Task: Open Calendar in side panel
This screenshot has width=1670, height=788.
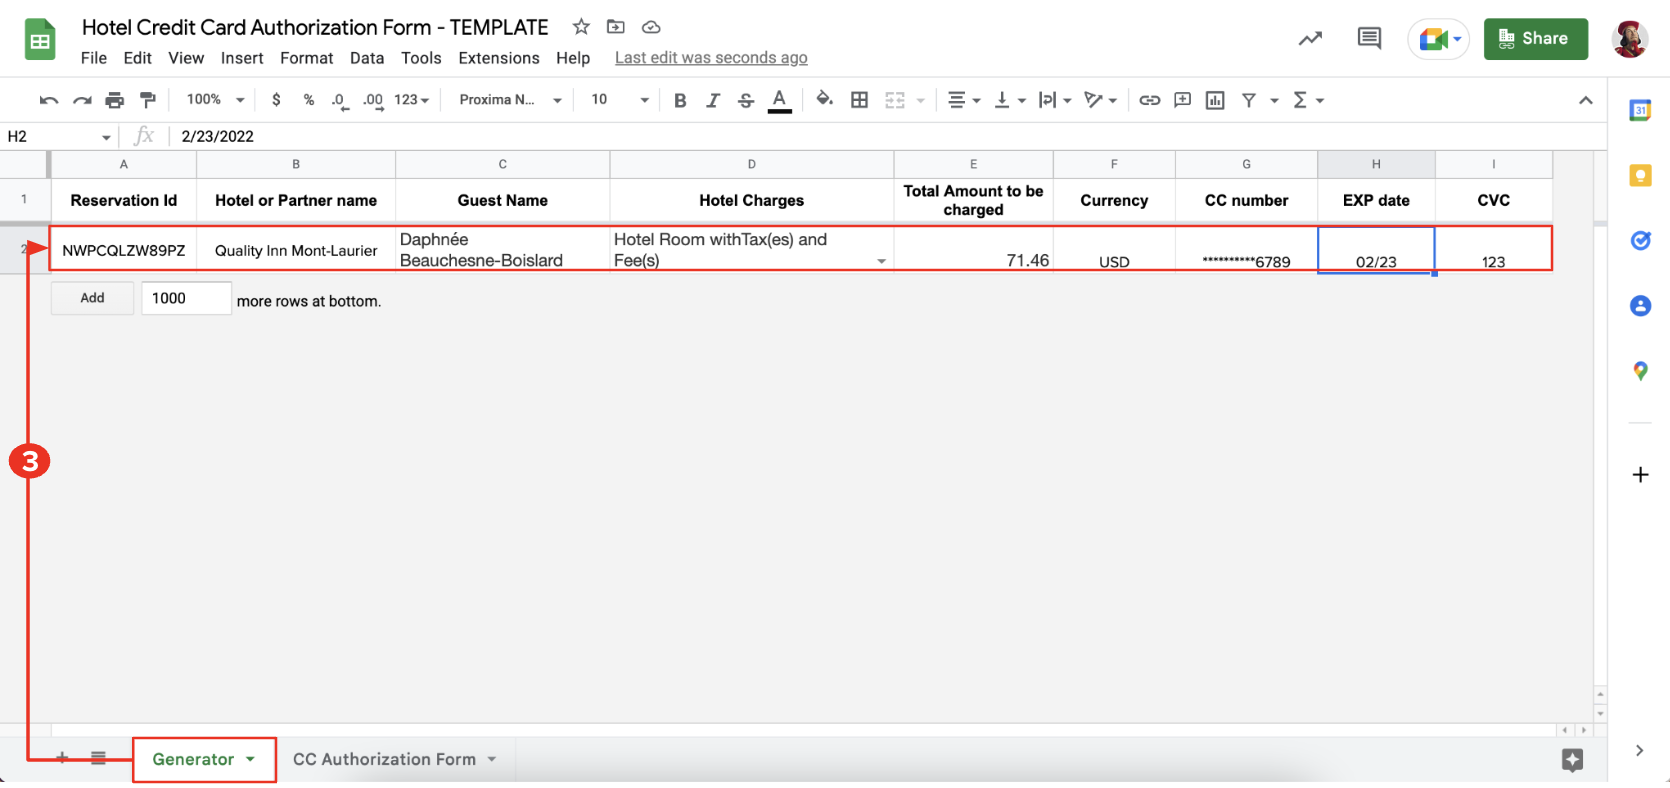Action: pyautogui.click(x=1640, y=111)
